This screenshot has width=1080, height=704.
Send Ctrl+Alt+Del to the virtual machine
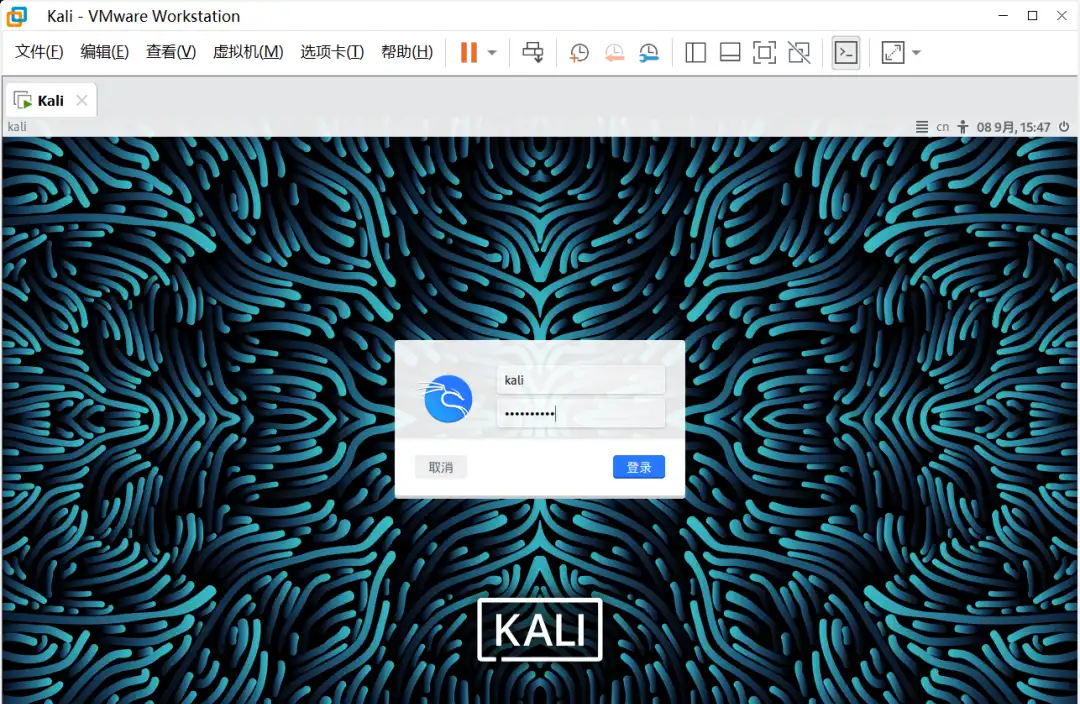coord(533,53)
